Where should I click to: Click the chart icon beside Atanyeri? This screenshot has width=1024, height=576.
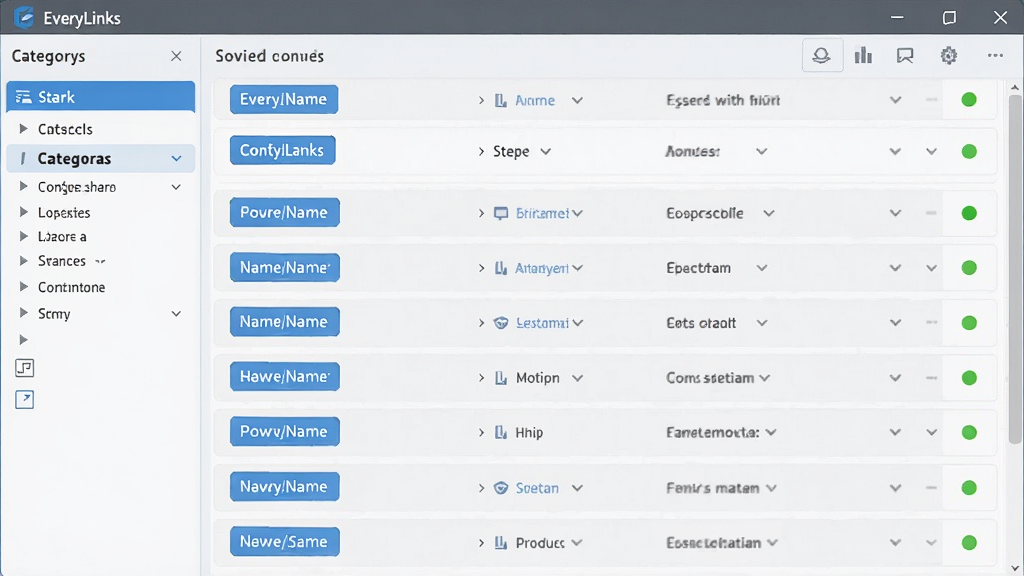coord(501,268)
